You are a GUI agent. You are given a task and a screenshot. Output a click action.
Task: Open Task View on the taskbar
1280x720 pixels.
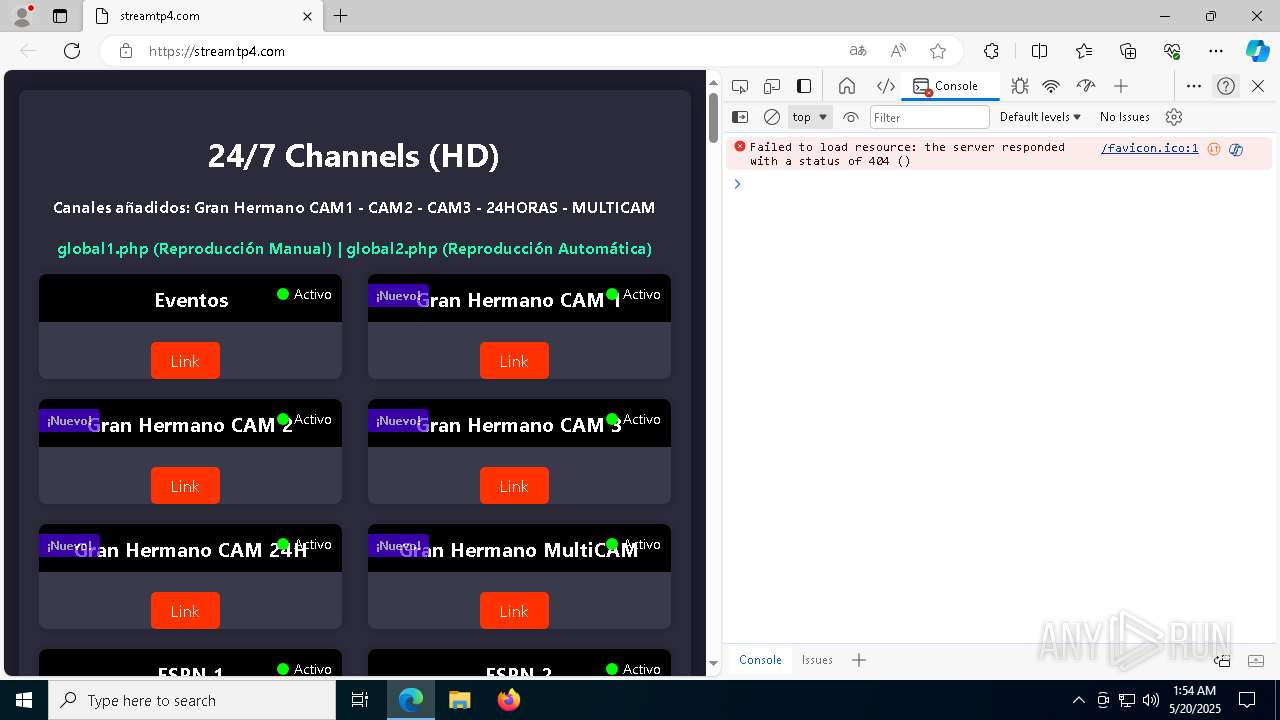pos(361,700)
